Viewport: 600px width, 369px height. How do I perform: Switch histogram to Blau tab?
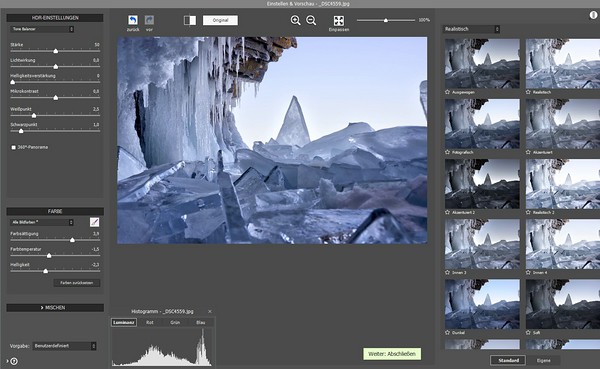[201, 323]
